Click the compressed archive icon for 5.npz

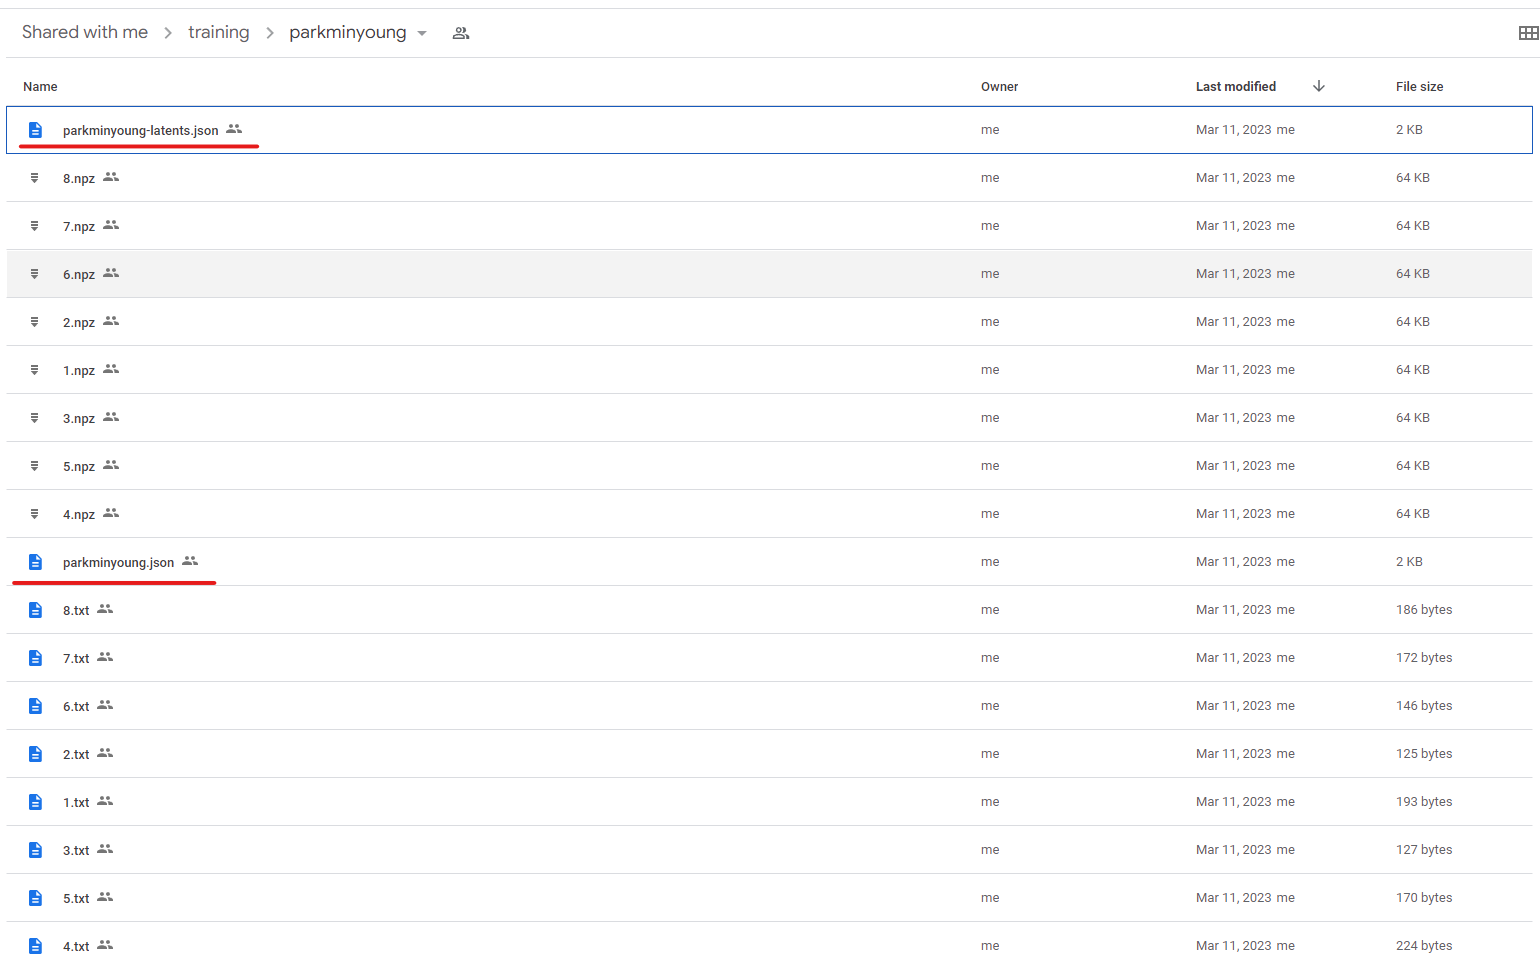[35, 465]
